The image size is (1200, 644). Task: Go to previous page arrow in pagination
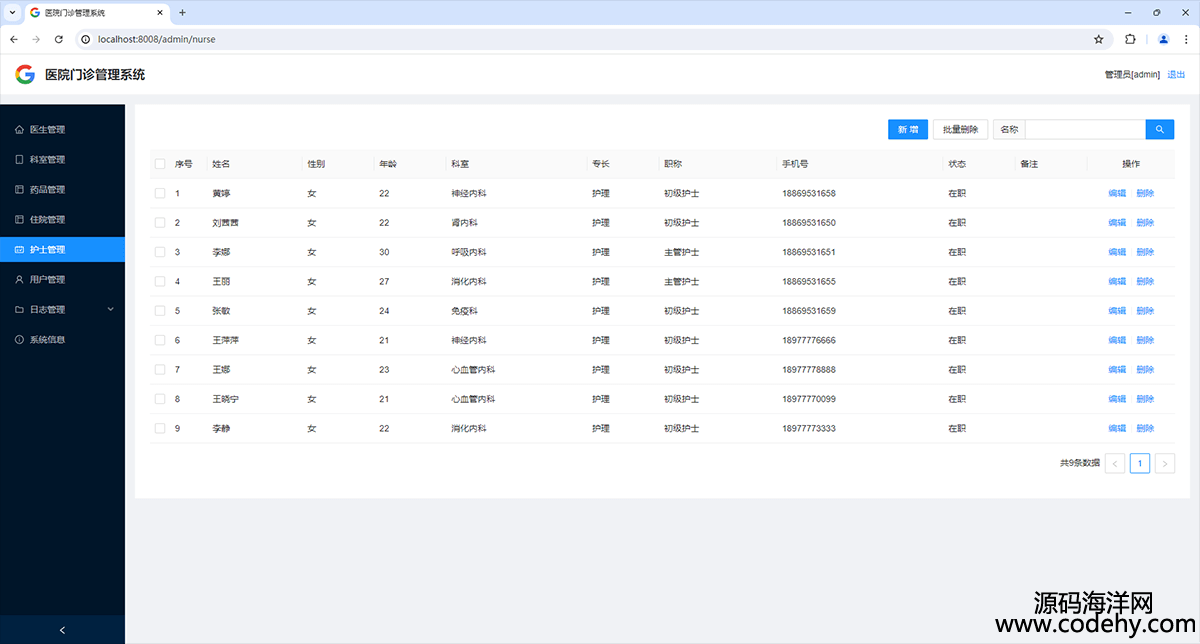[x=1115, y=463]
